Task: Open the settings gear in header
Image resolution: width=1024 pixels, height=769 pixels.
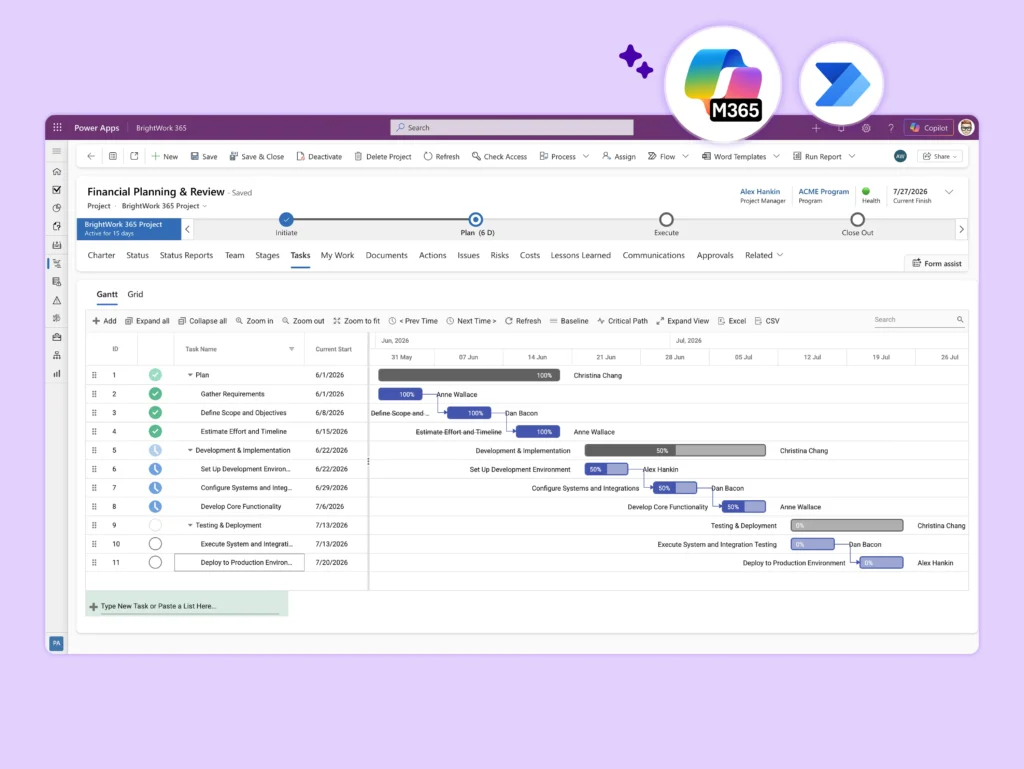Action: (866, 128)
